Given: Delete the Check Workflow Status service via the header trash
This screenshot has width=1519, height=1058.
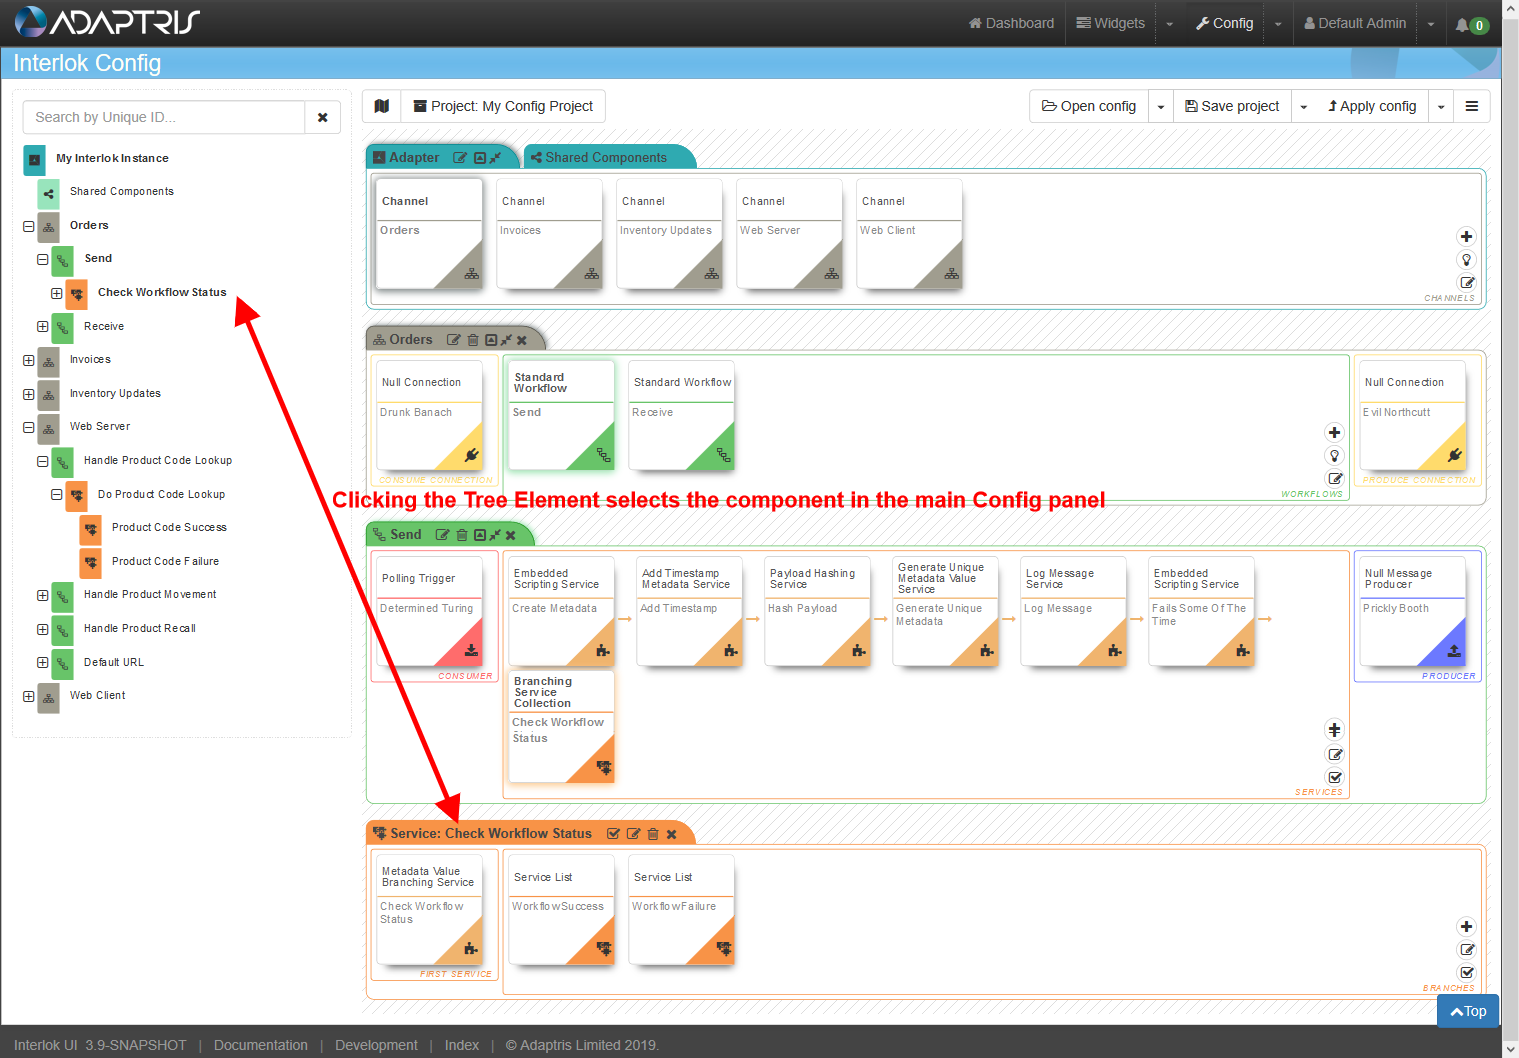Looking at the screenshot, I should (653, 834).
